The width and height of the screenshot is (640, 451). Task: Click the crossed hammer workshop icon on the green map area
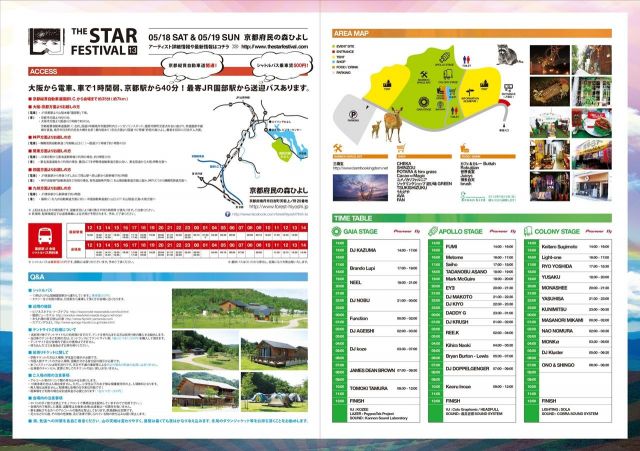click(424, 75)
